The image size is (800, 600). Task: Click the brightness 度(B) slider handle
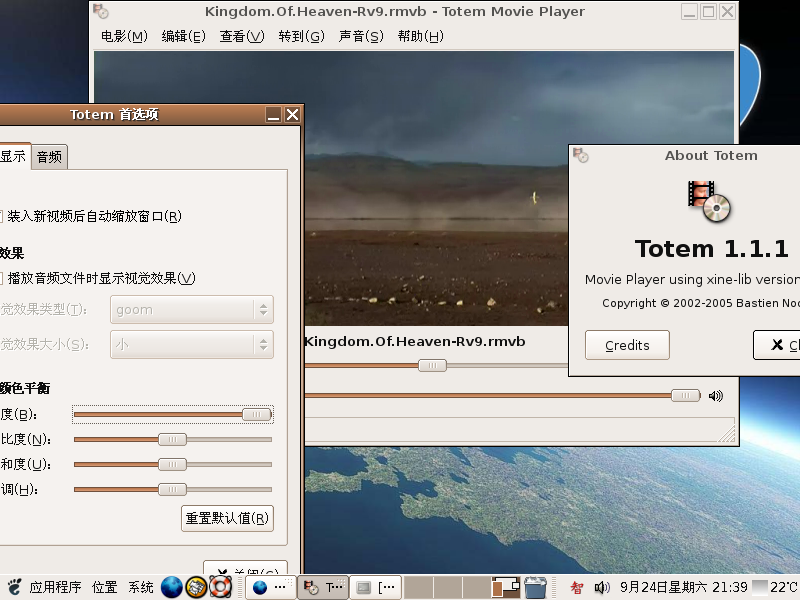[257, 414]
